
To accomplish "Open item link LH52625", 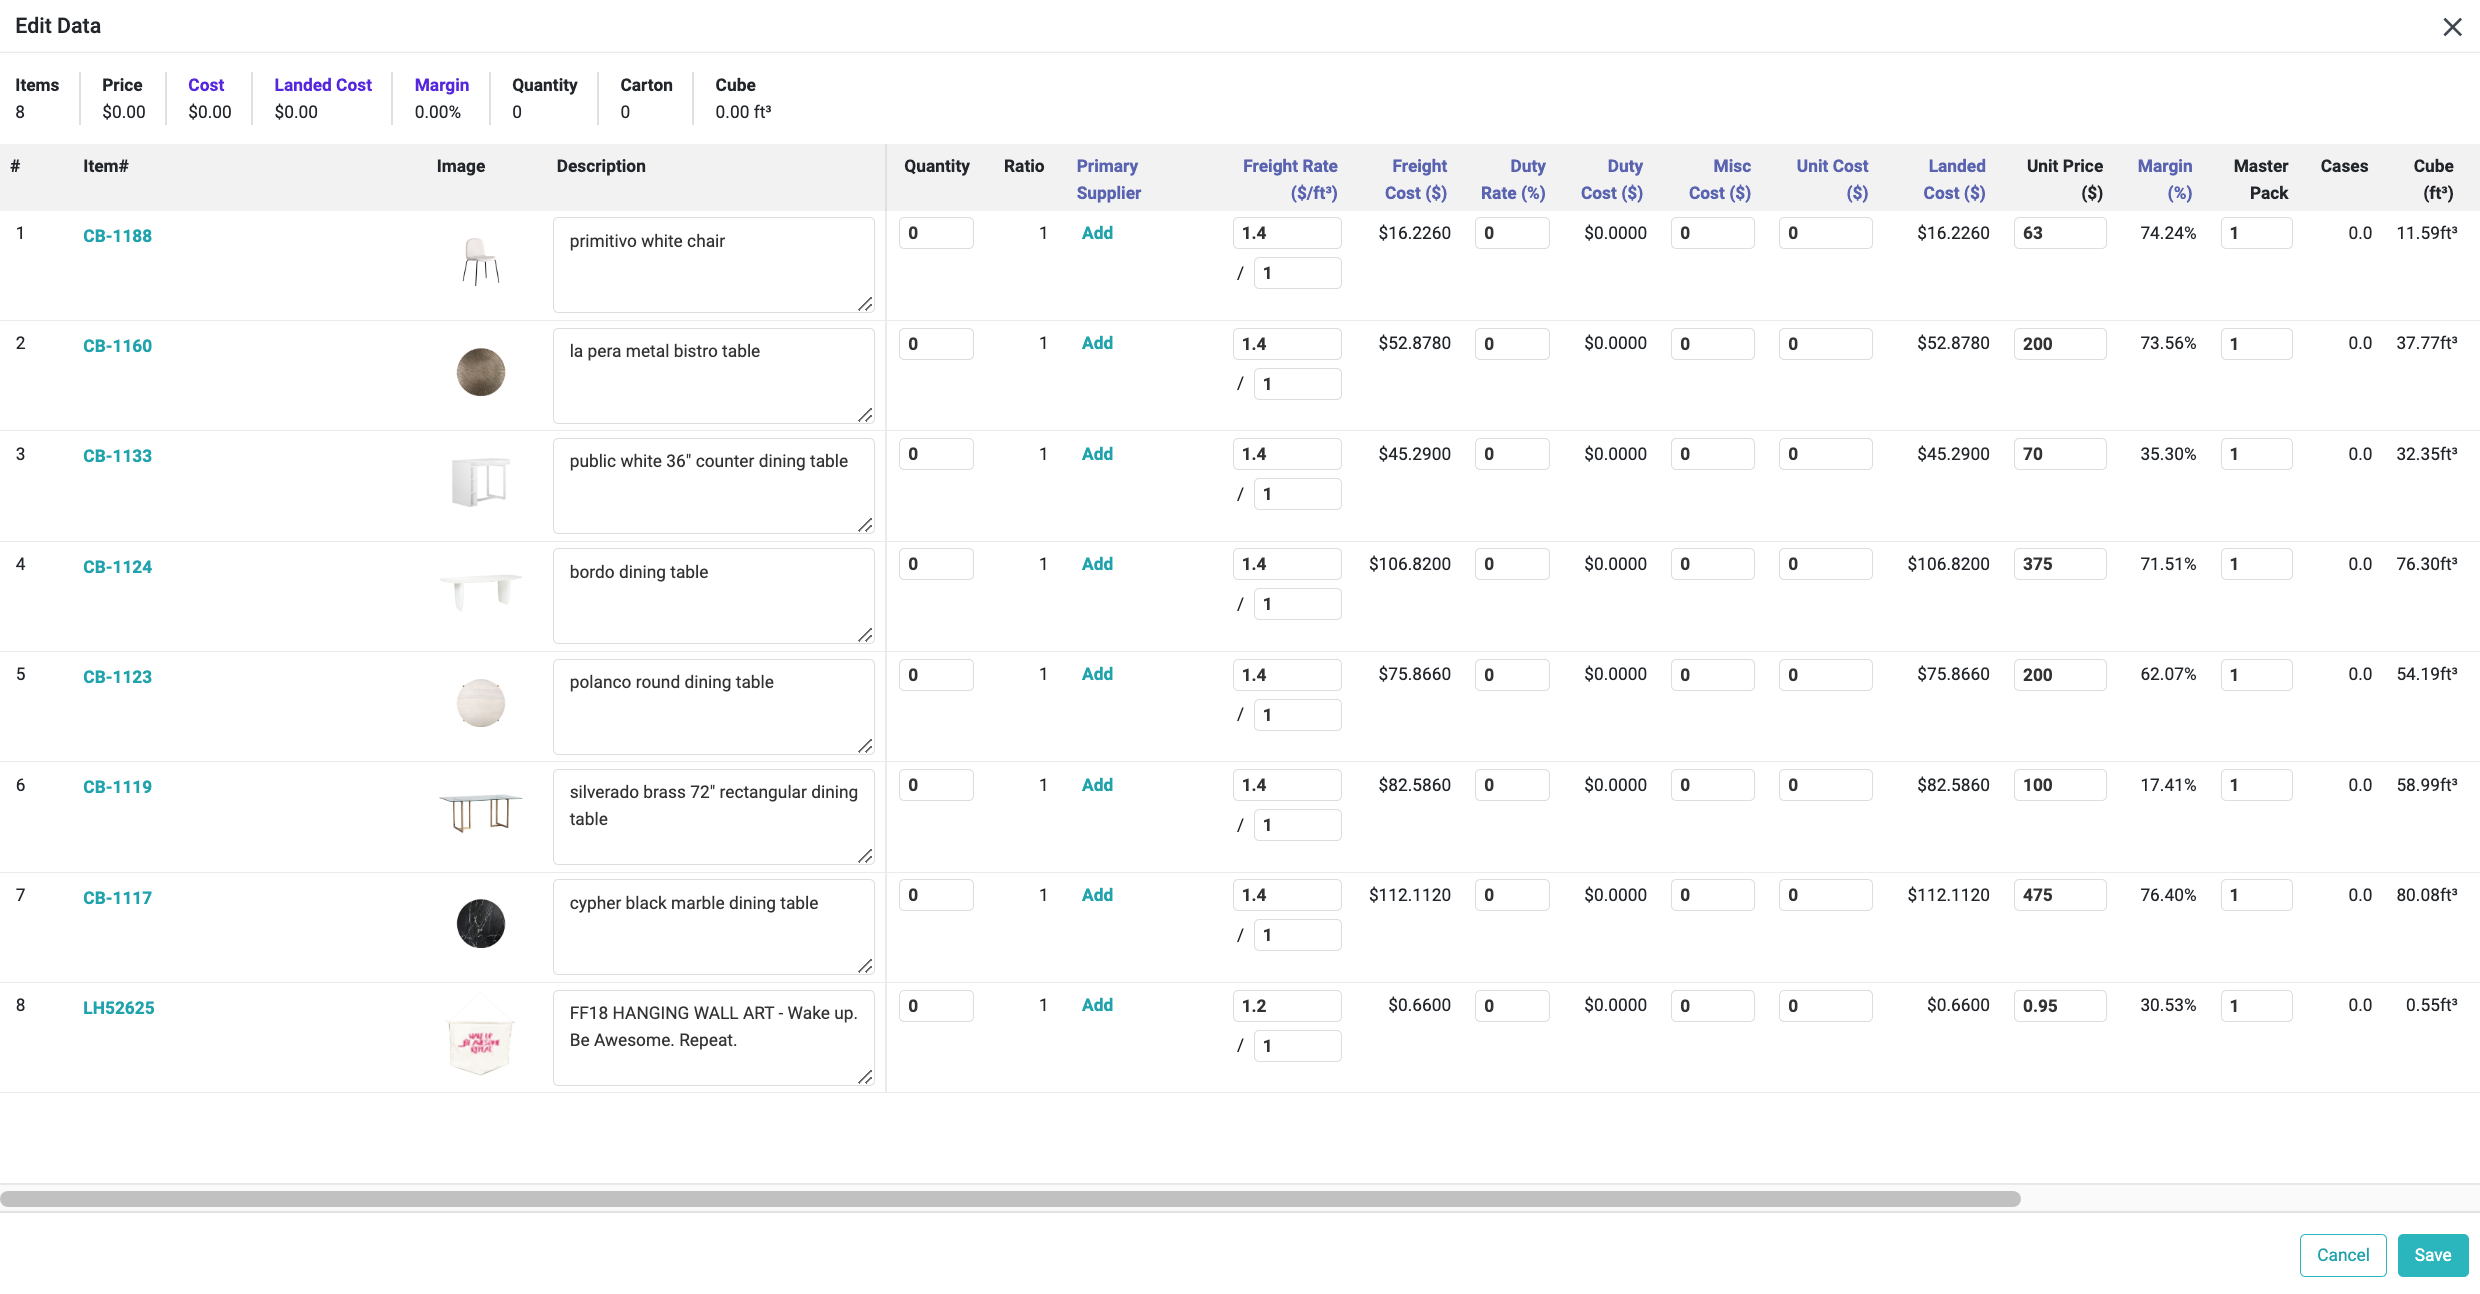I will click(x=118, y=1008).
